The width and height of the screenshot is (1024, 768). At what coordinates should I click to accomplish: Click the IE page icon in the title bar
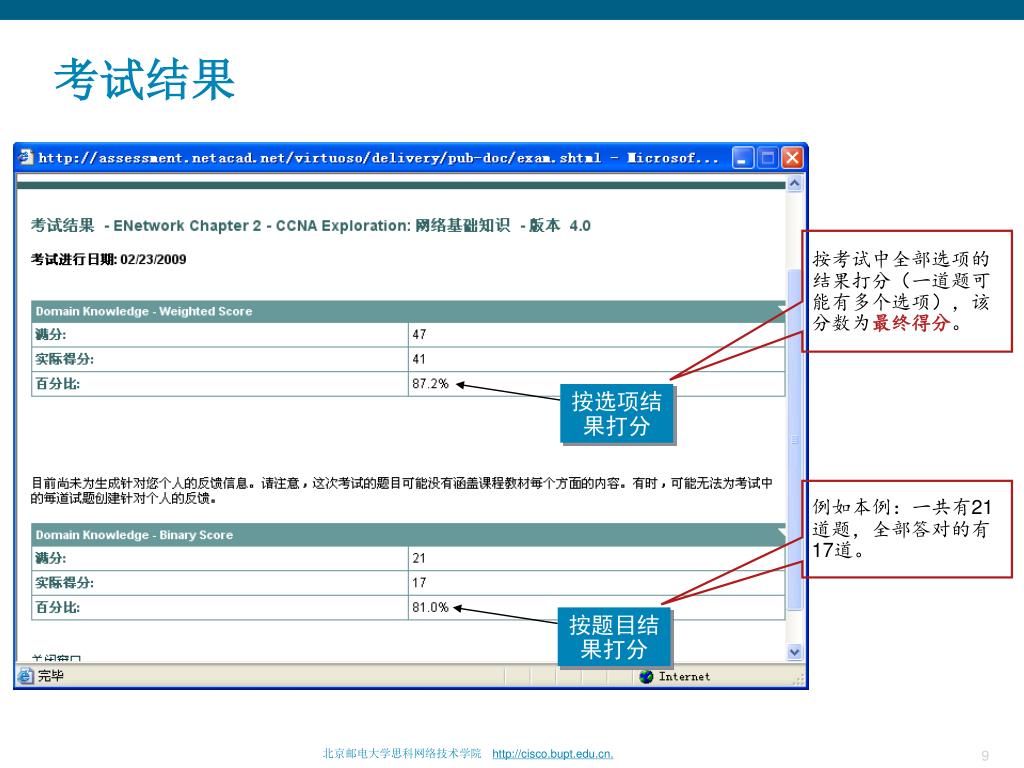pos(25,157)
